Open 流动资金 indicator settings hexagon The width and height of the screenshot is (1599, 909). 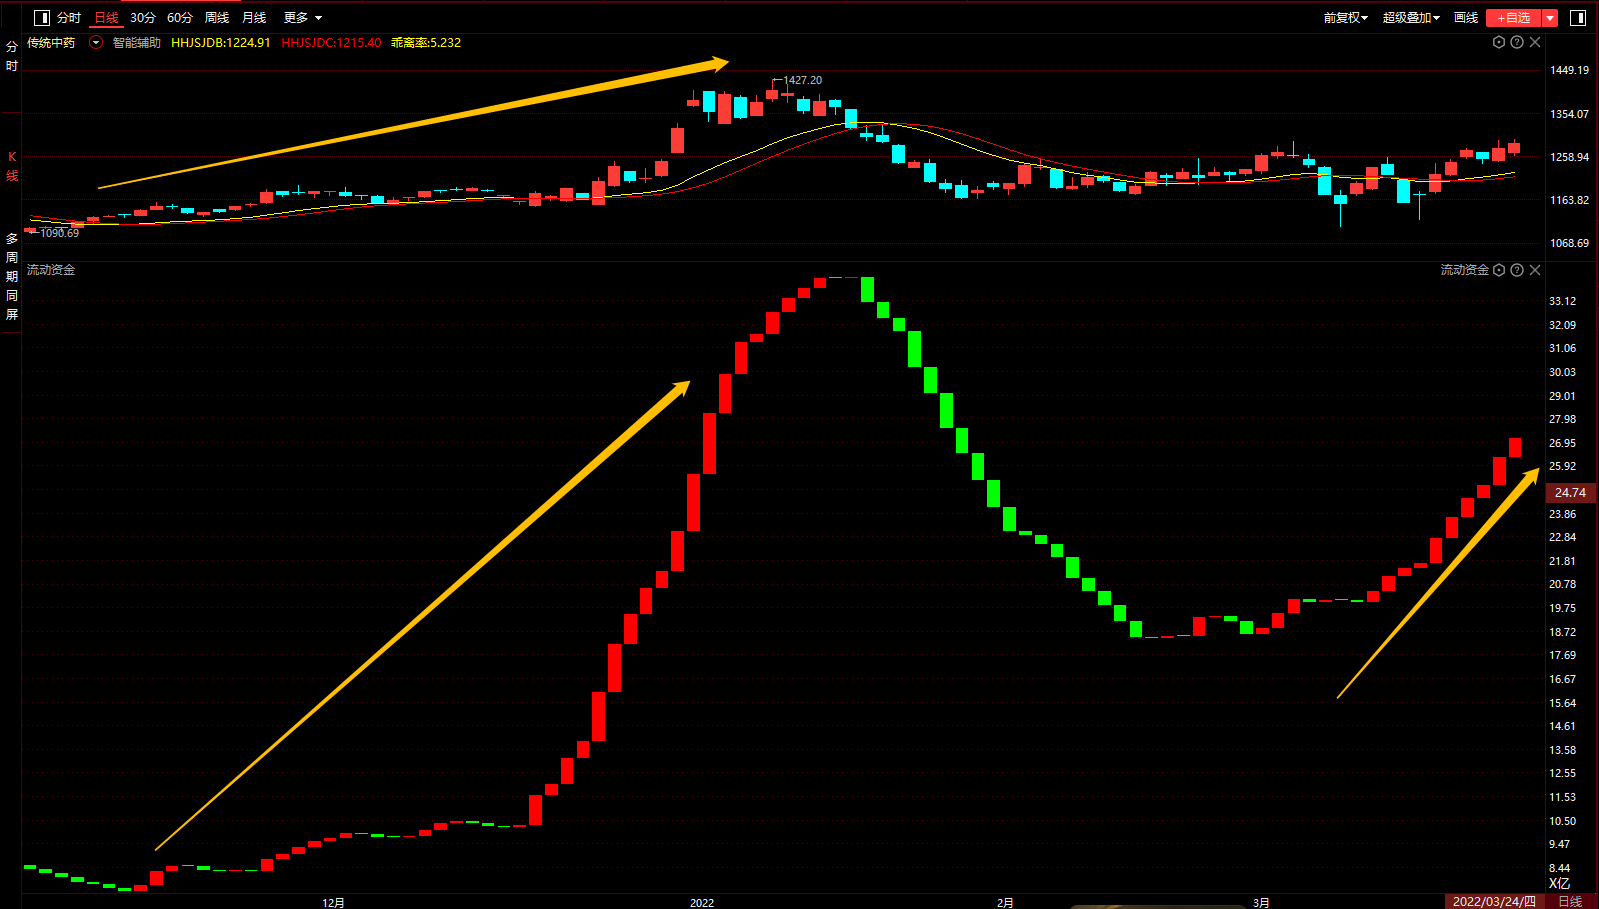point(1499,270)
